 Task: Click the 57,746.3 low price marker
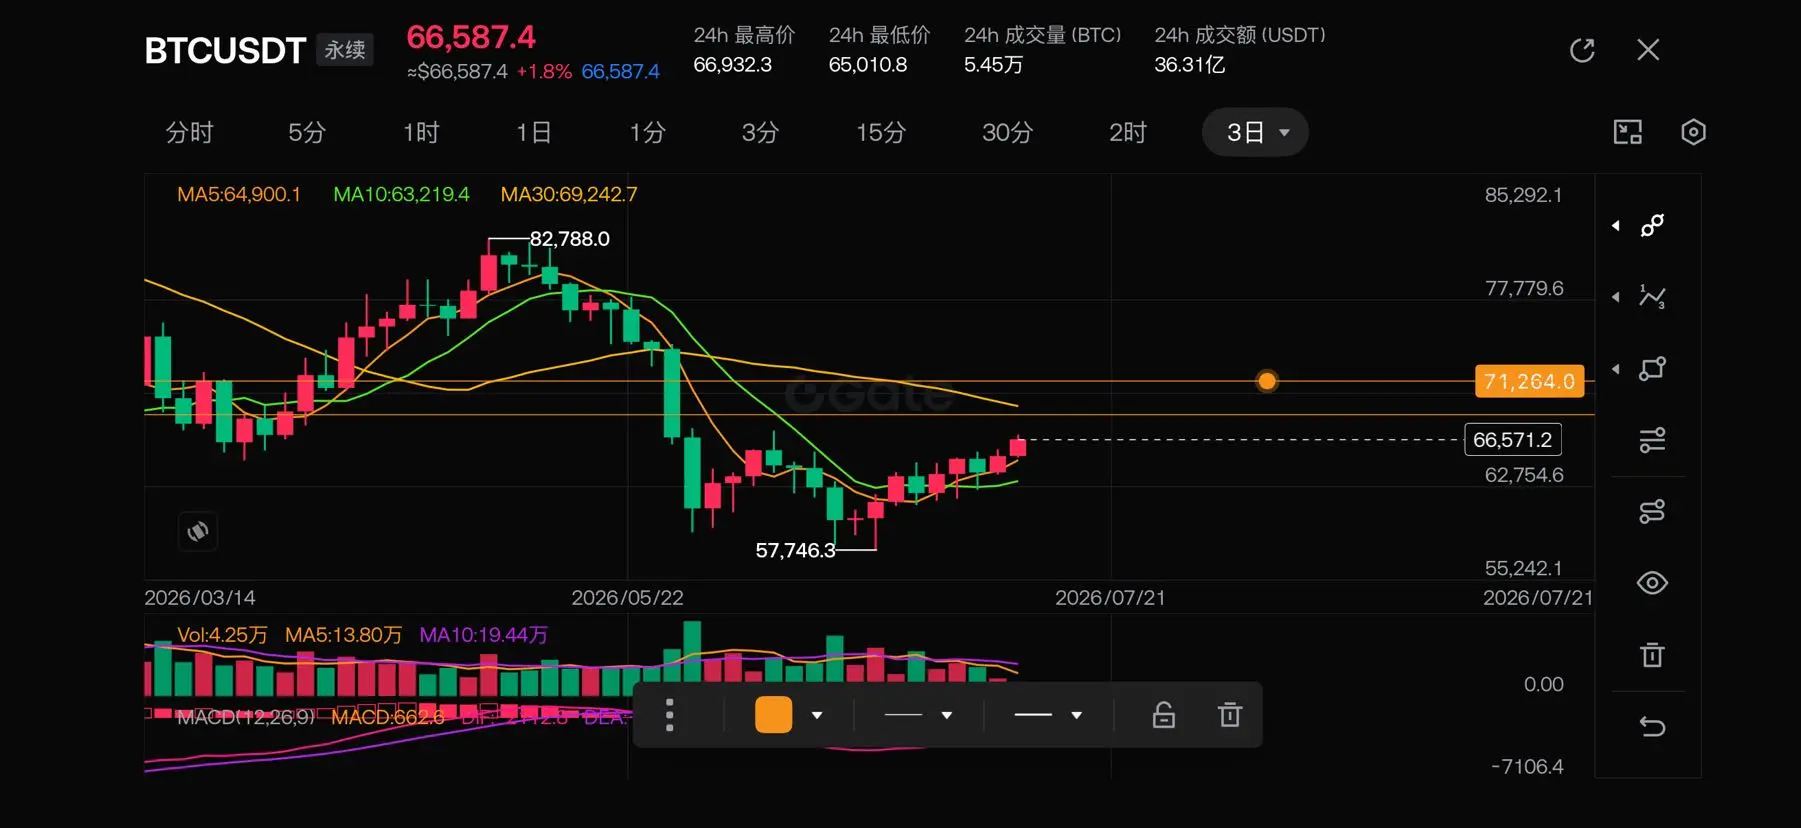(x=795, y=550)
